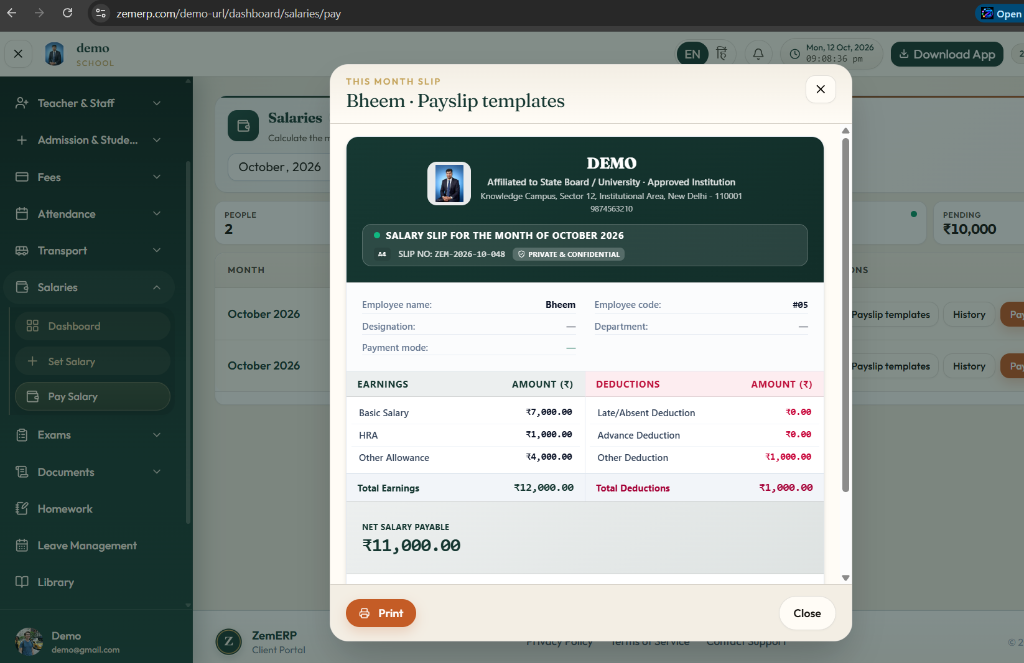
Task: Click the payslip dialog vertical scrollbar
Action: (x=845, y=315)
